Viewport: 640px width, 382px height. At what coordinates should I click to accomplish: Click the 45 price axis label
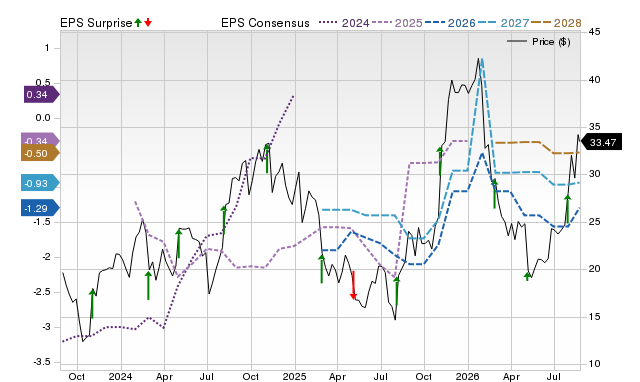click(x=595, y=32)
